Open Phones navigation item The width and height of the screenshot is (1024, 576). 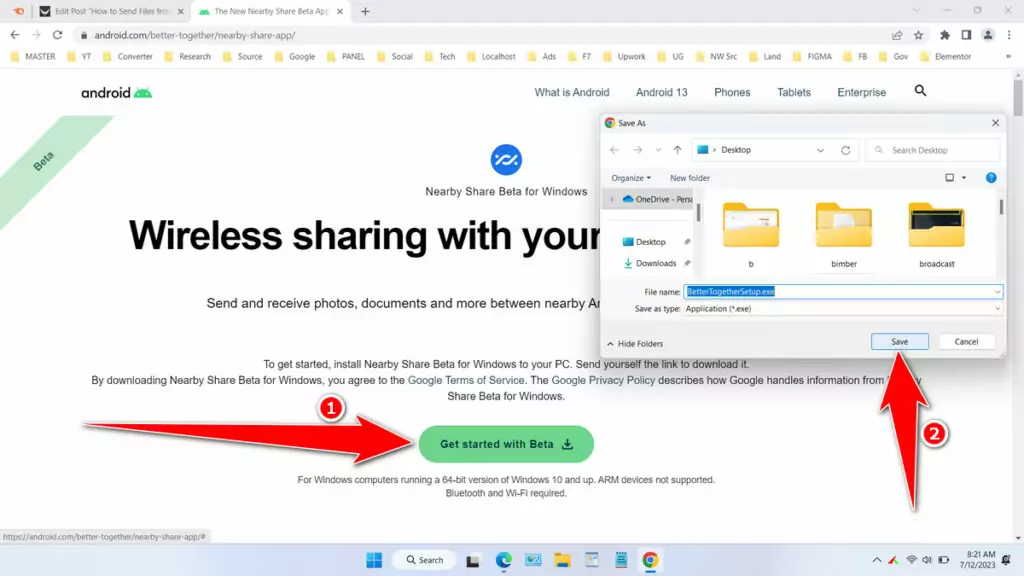click(x=732, y=93)
